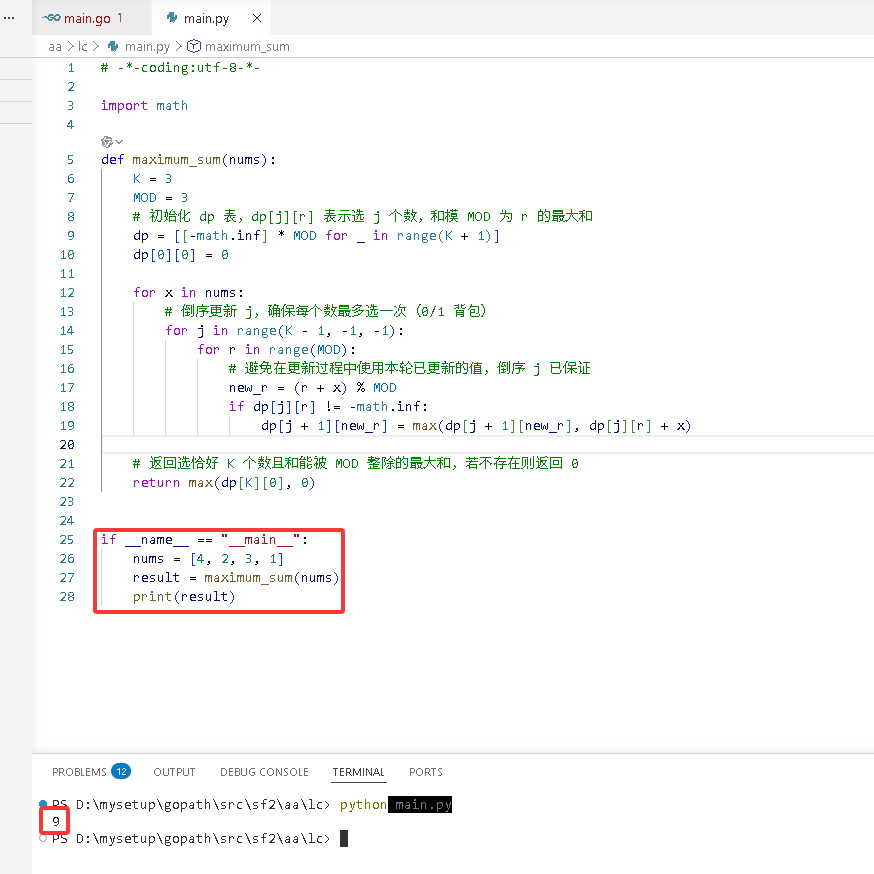Close the main.py tab
The width and height of the screenshot is (874, 874).
[x=256, y=18]
